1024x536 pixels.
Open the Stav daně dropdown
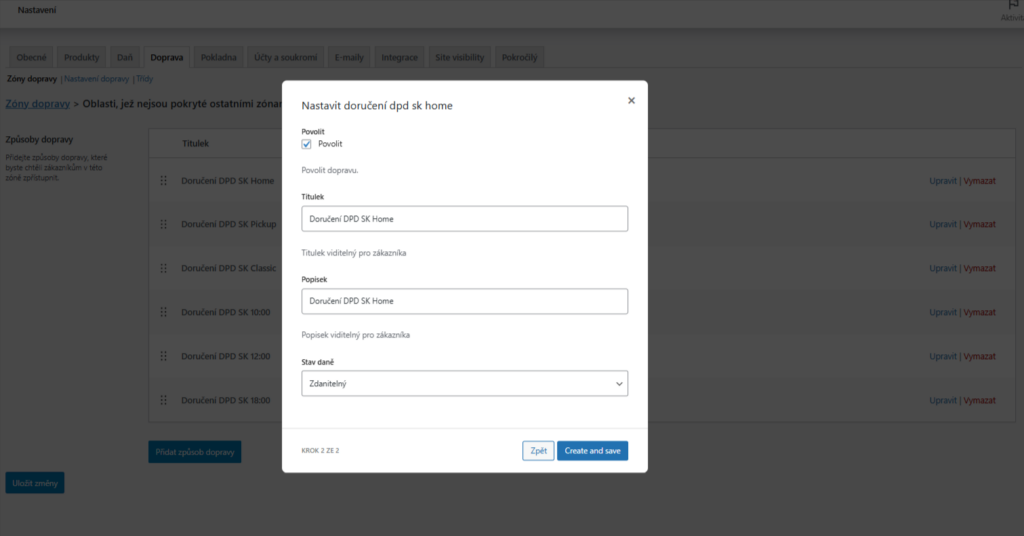(x=464, y=383)
